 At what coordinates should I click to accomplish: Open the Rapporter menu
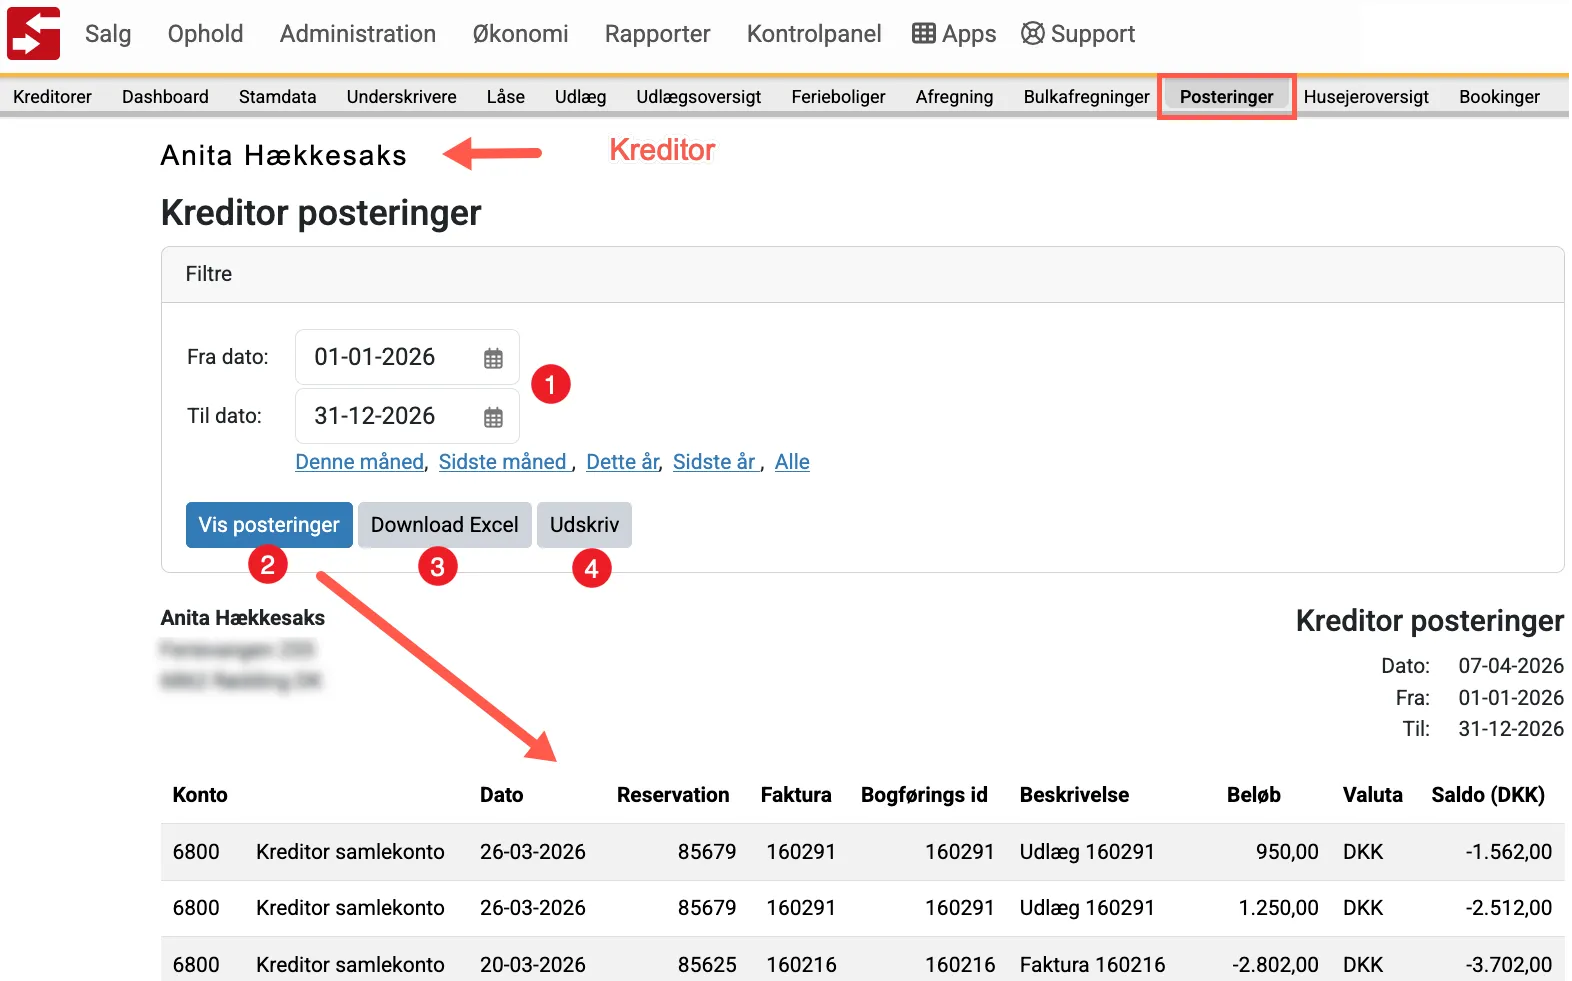657,34
